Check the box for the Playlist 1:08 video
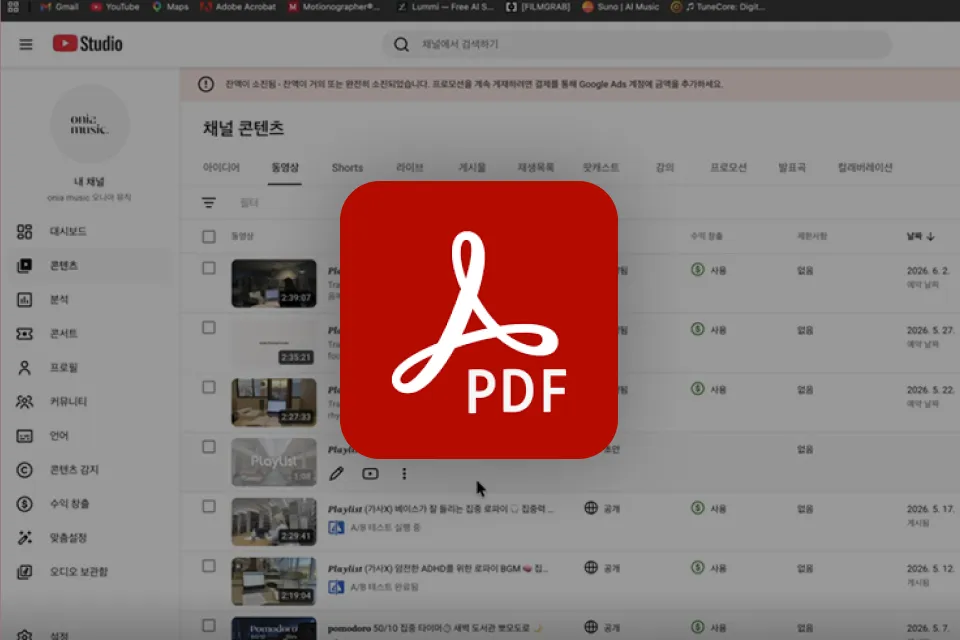This screenshot has height=640, width=960. pos(209,447)
